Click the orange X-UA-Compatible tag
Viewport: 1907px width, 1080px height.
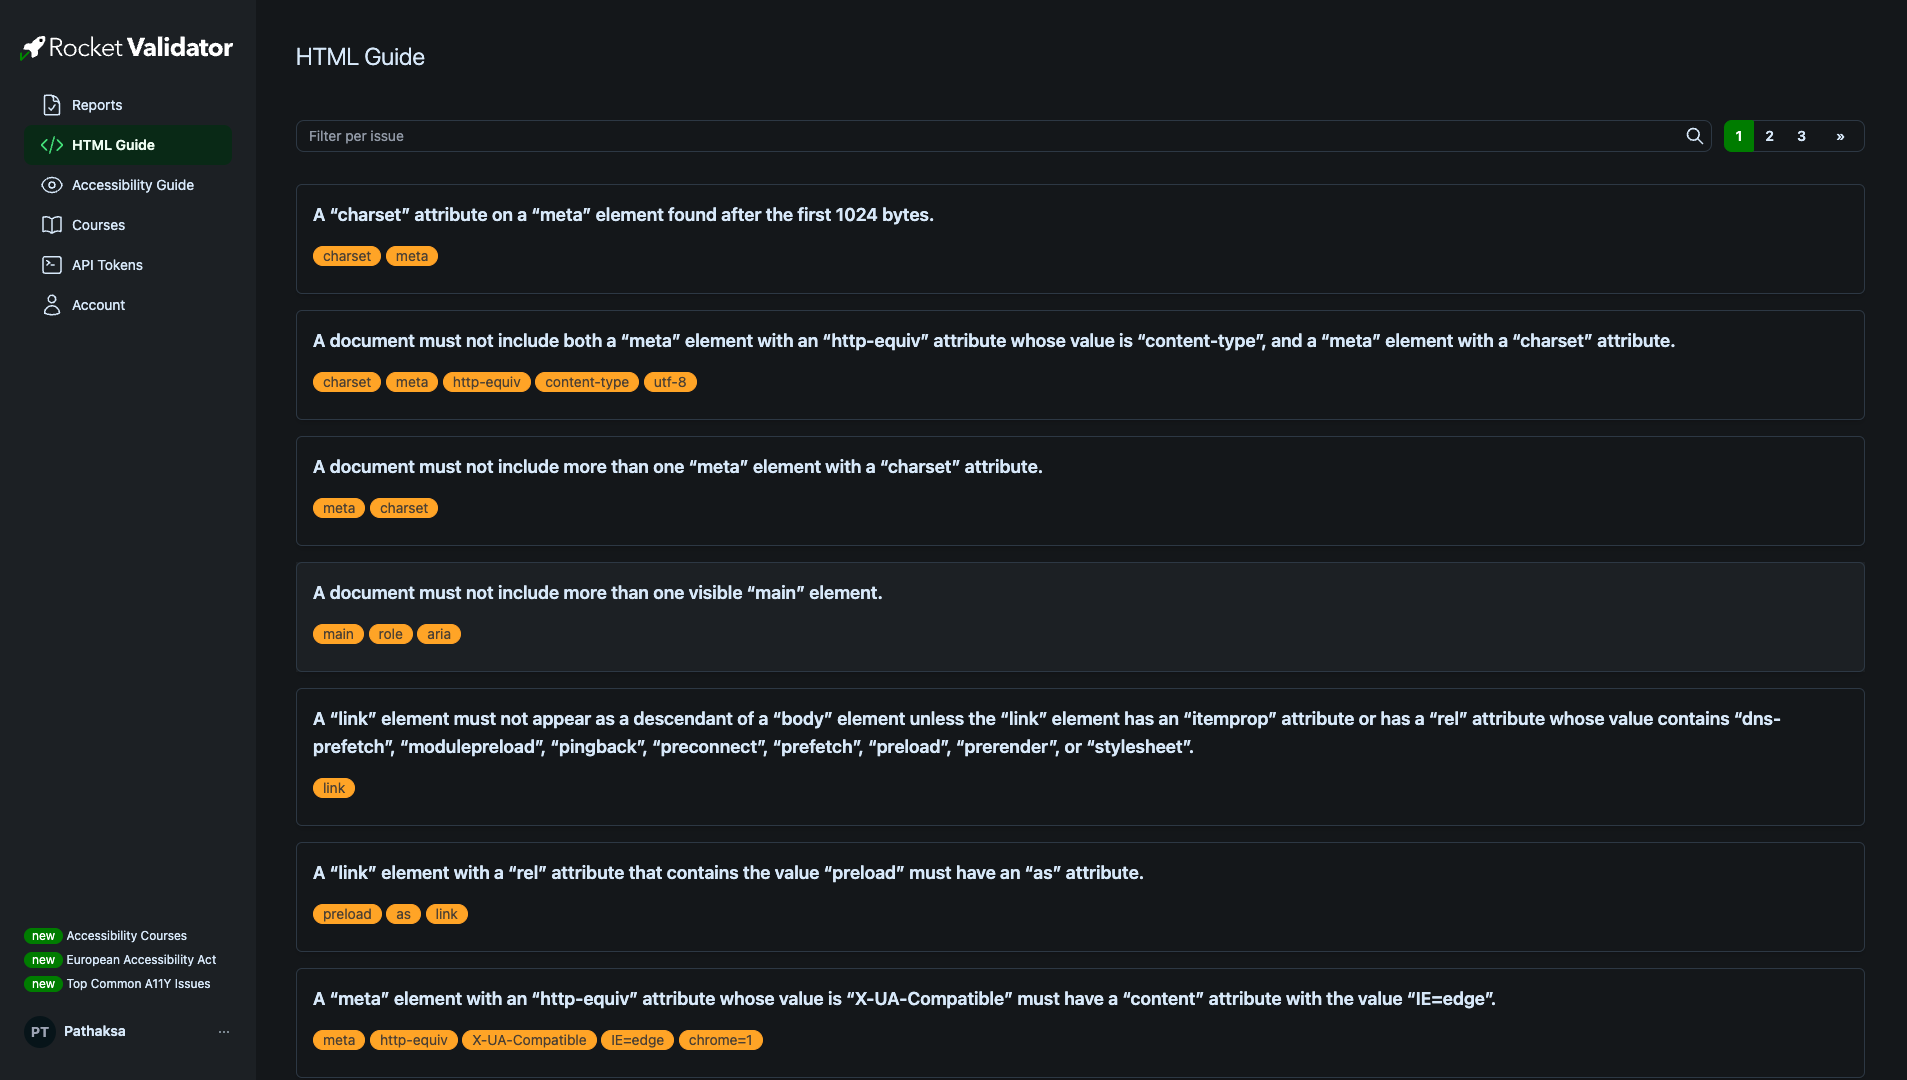pyautogui.click(x=529, y=1040)
